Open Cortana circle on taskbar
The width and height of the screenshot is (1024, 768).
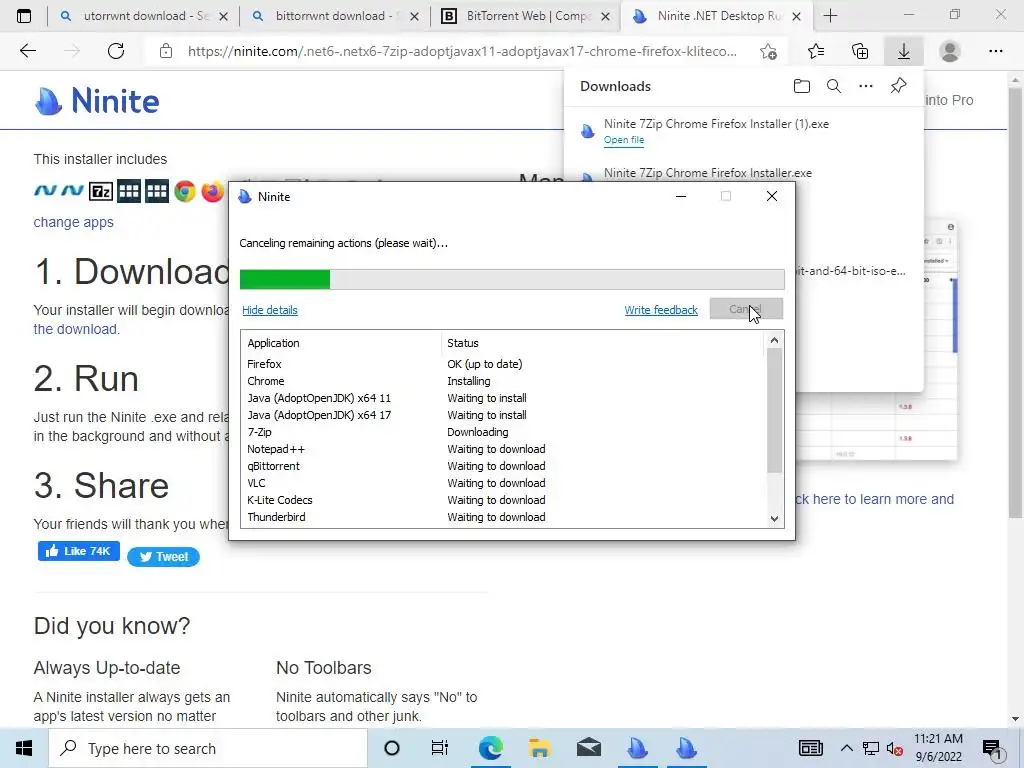(x=392, y=748)
